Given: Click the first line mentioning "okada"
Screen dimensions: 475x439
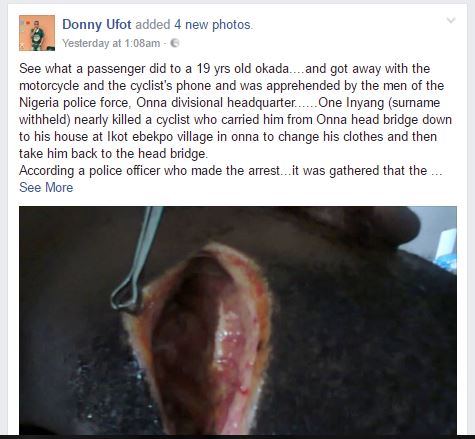Looking at the screenshot, I should (x=224, y=69).
